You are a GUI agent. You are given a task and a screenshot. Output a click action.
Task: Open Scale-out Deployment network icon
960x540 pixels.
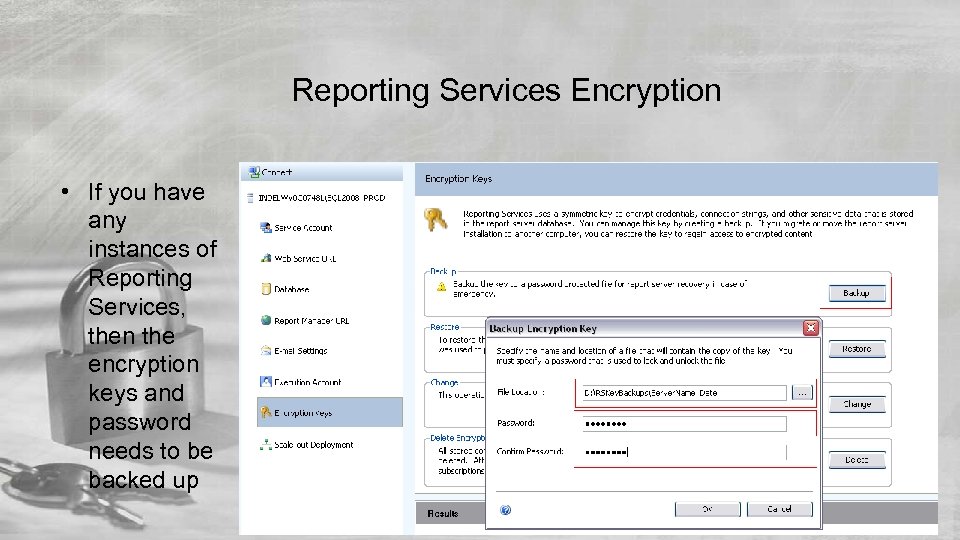266,444
